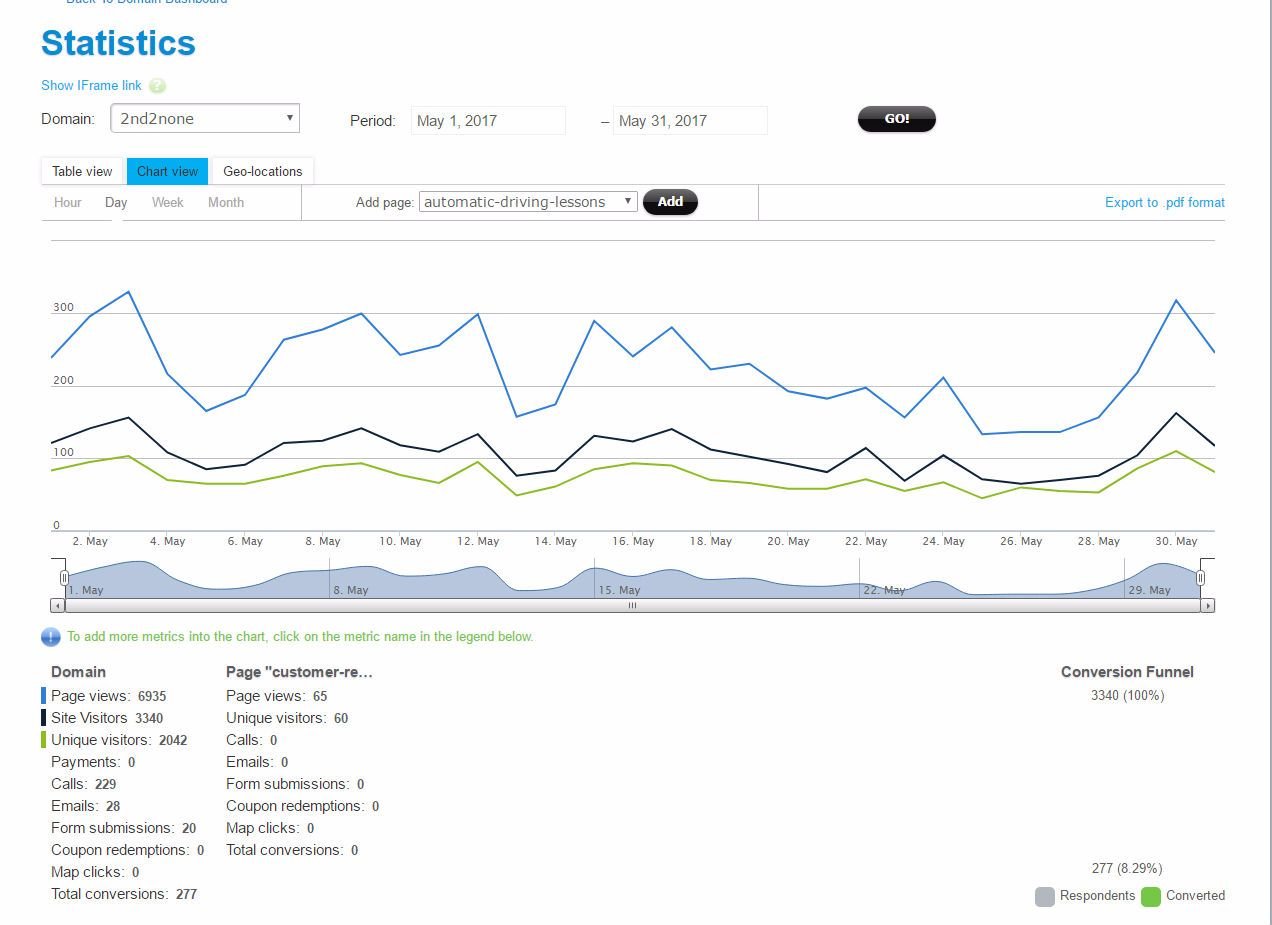Click the left range handle of the navigator
The width and height of the screenshot is (1272, 925).
click(x=65, y=578)
